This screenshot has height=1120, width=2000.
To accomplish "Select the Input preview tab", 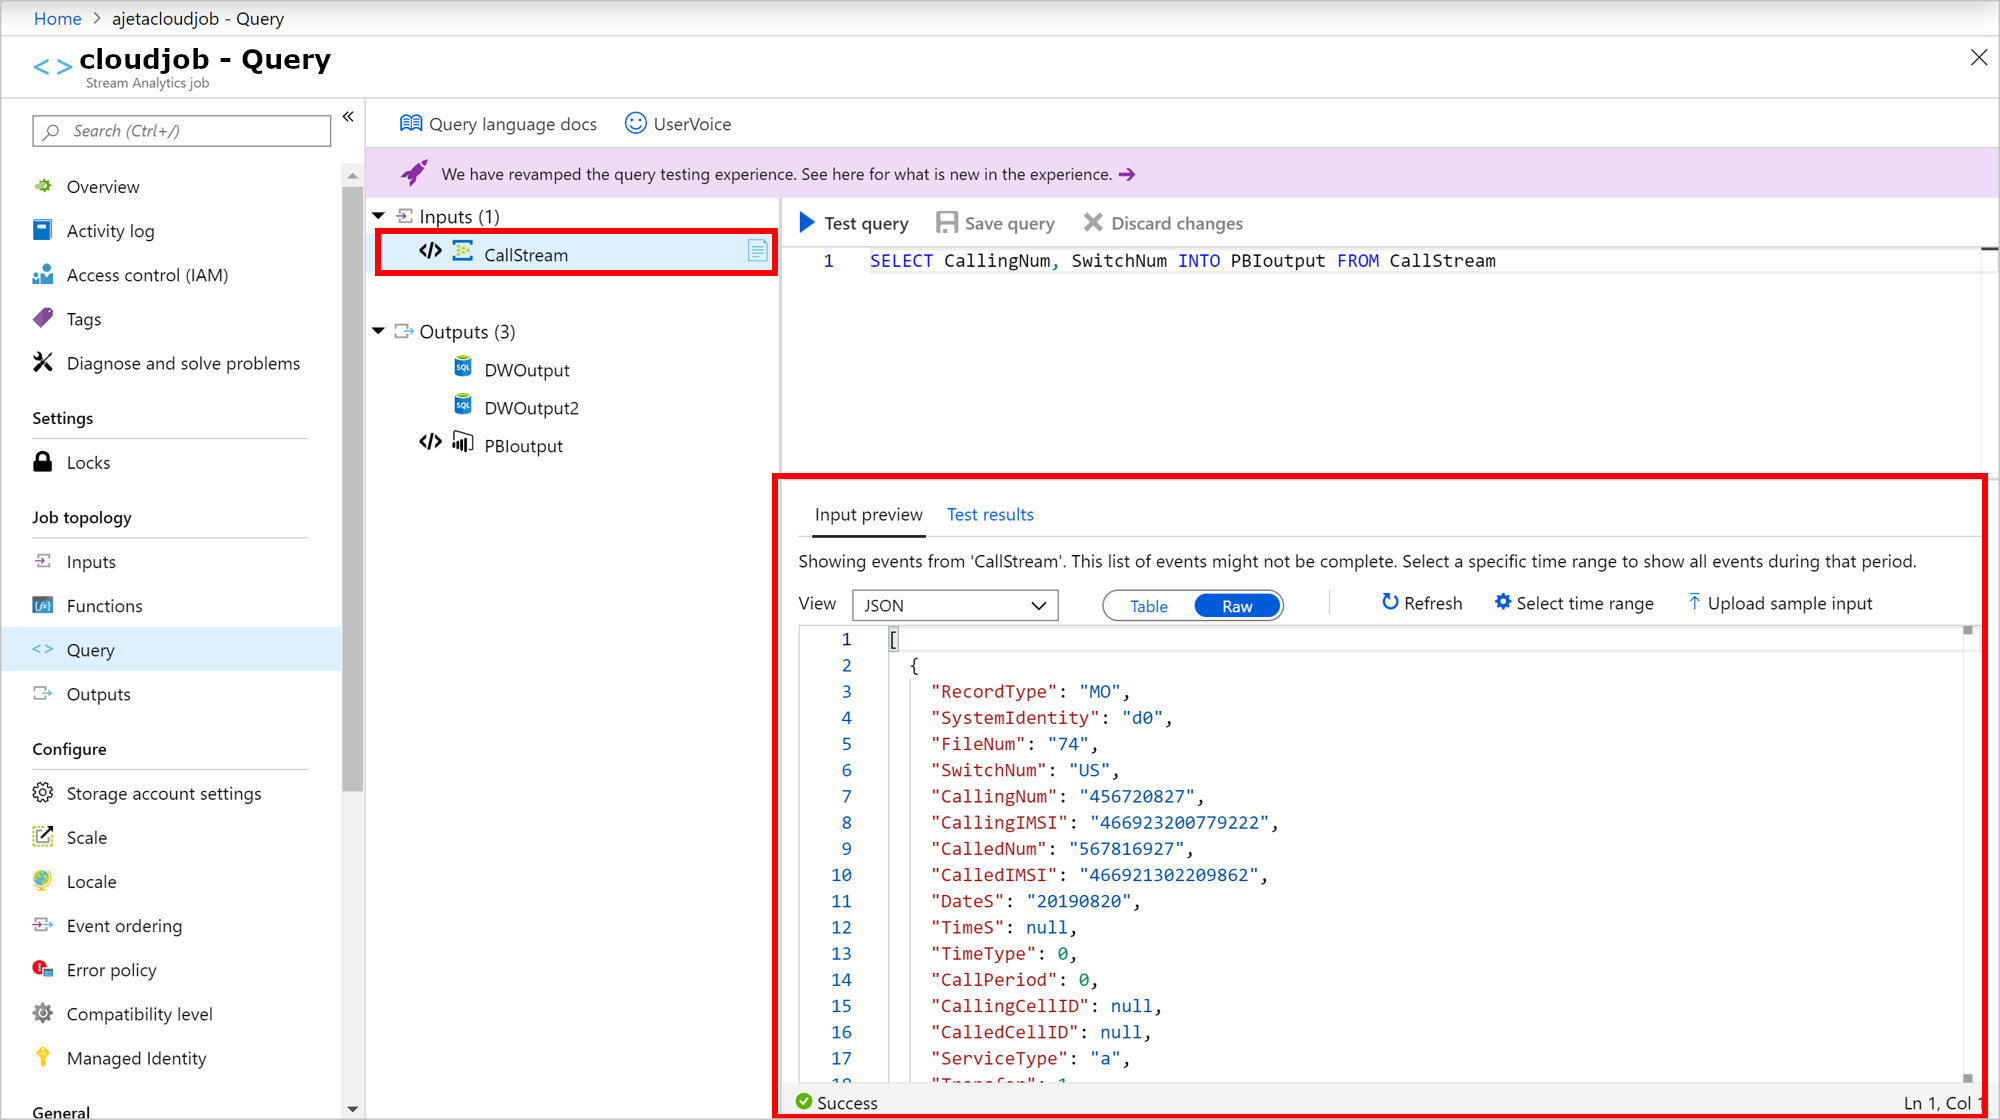I will (x=867, y=514).
